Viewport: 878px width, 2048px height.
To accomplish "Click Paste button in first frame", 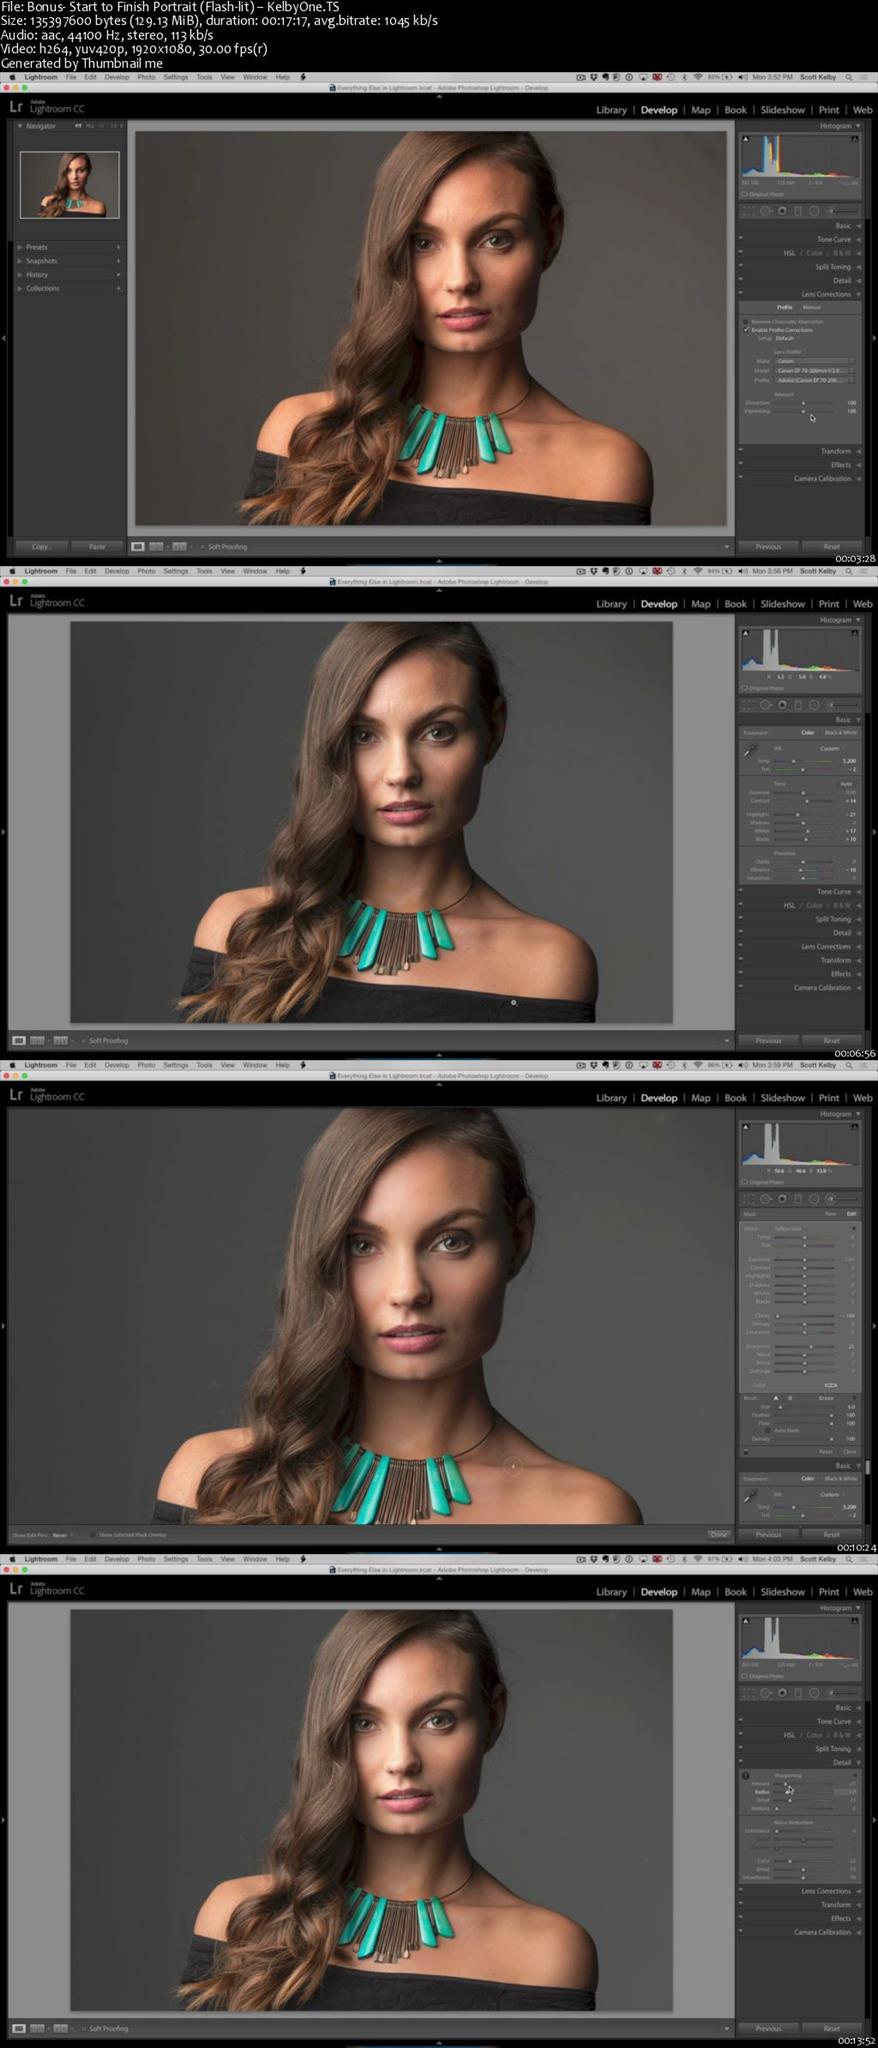I will [97, 547].
